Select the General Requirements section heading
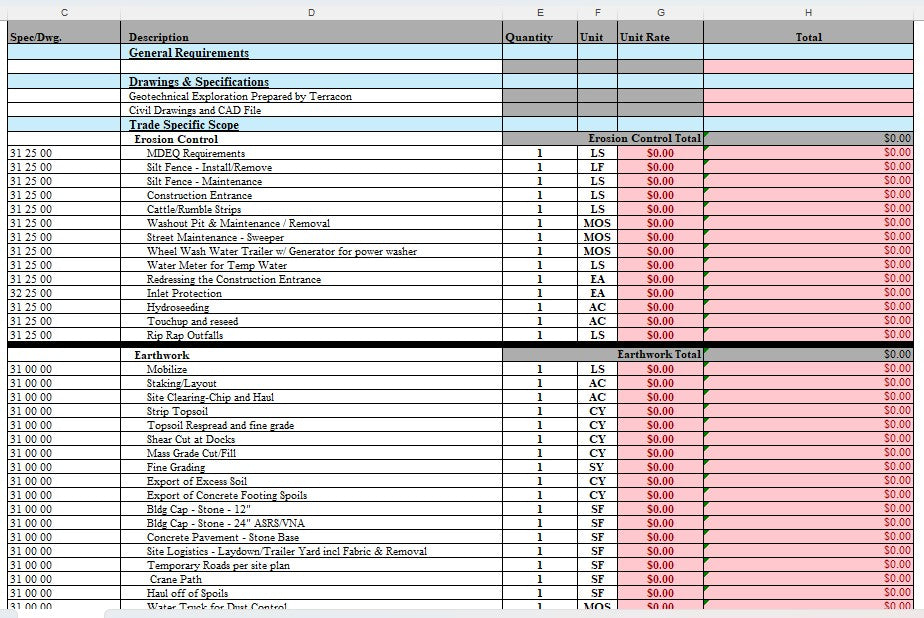 tap(189, 53)
